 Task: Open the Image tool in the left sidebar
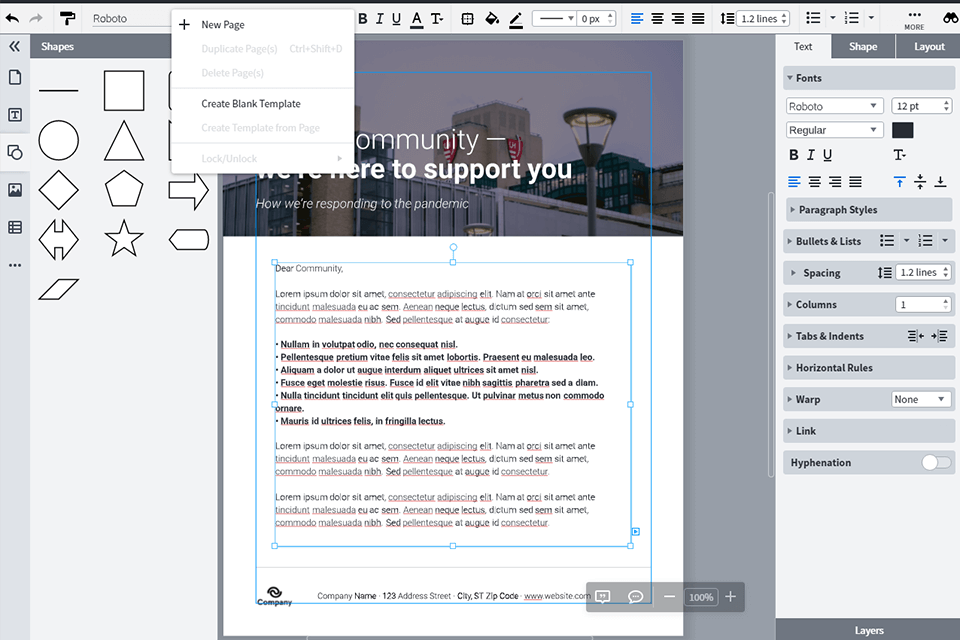(14, 189)
